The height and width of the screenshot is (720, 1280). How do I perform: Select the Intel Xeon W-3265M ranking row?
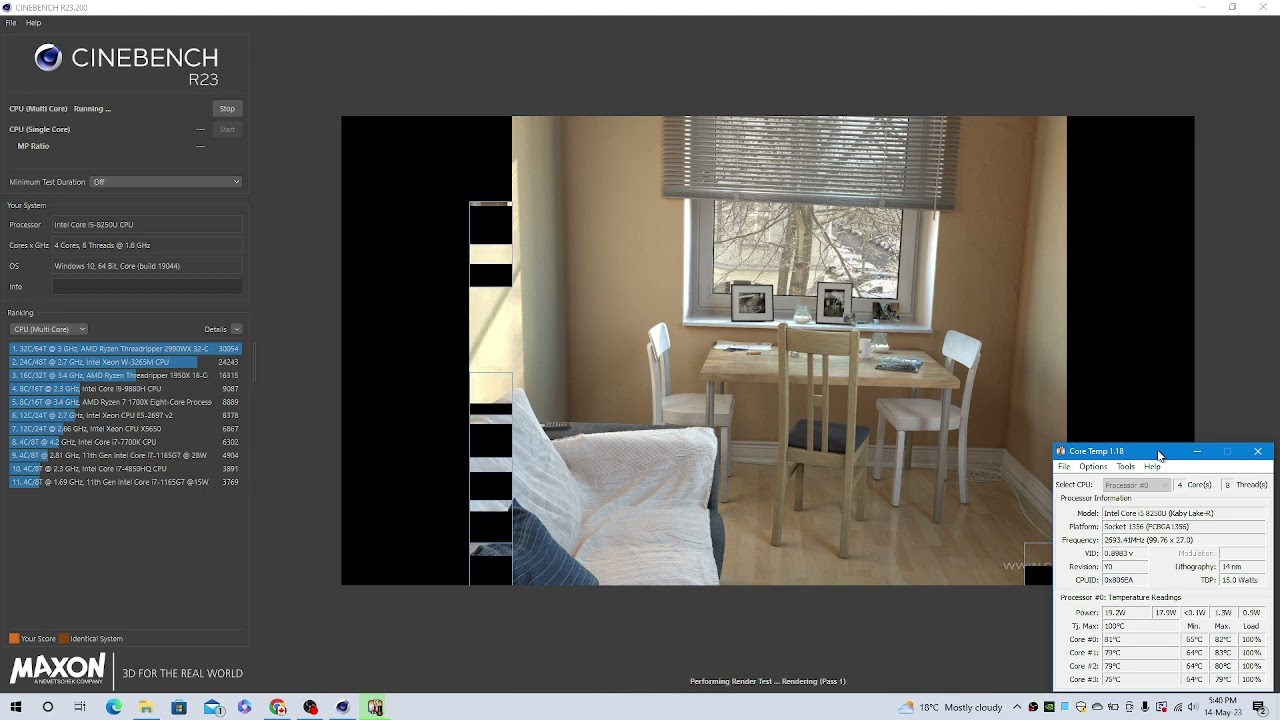coord(125,362)
